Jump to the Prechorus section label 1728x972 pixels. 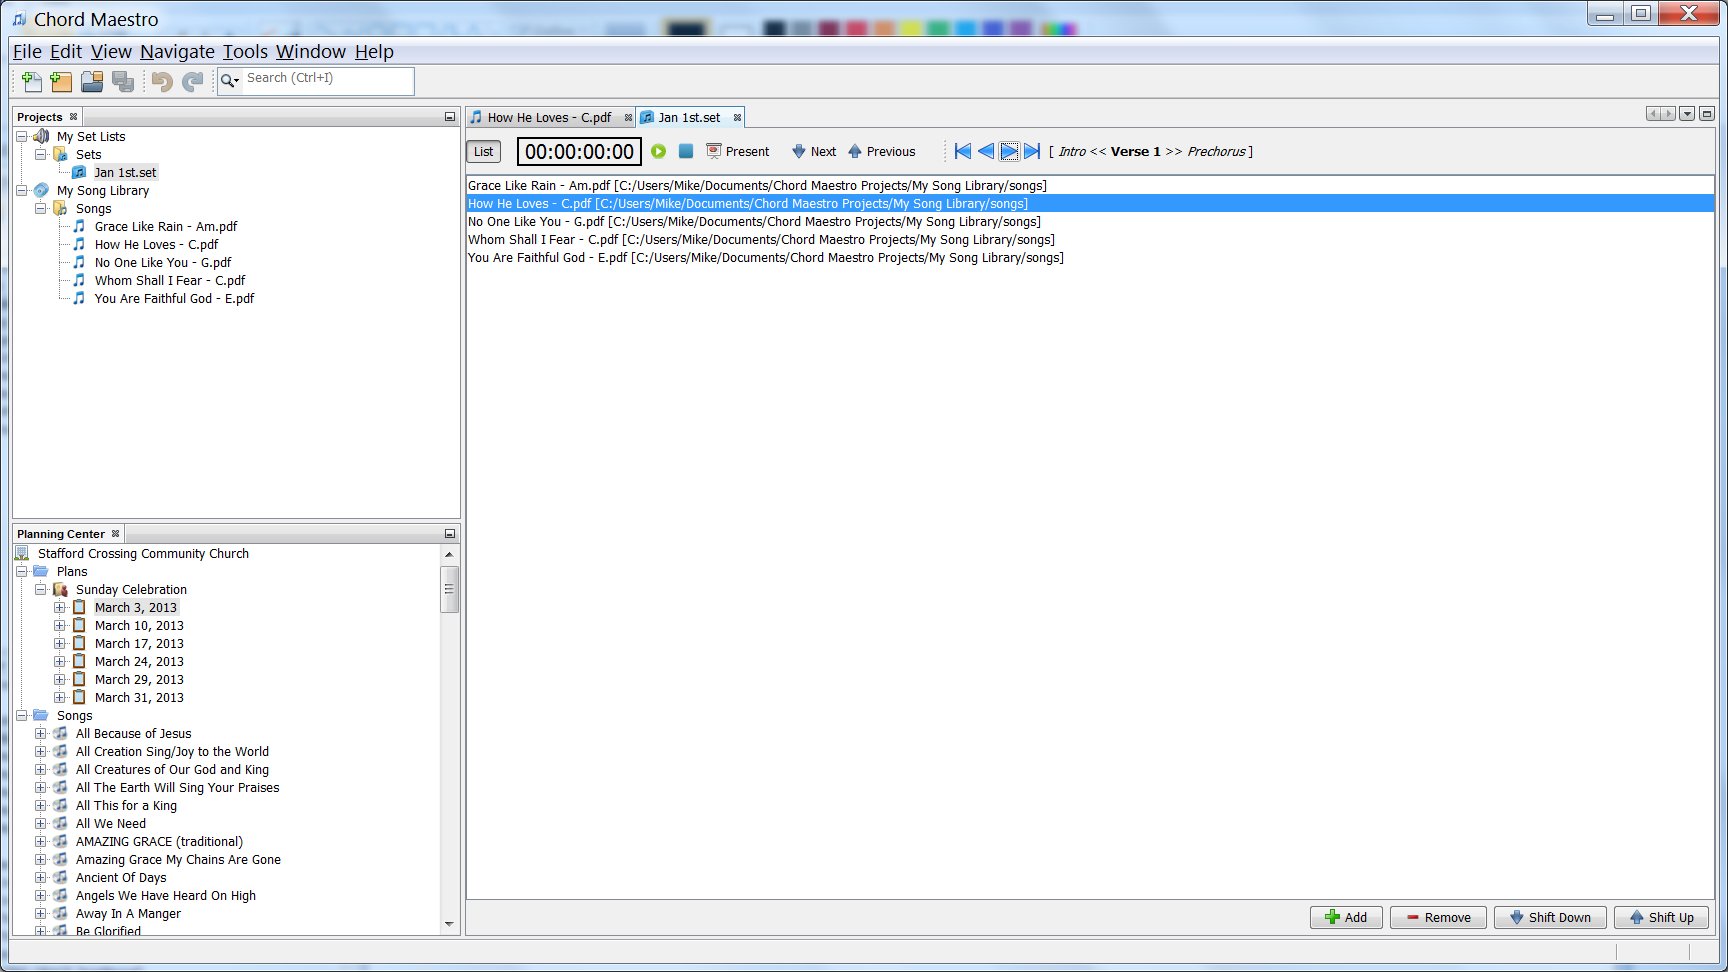tap(1216, 152)
